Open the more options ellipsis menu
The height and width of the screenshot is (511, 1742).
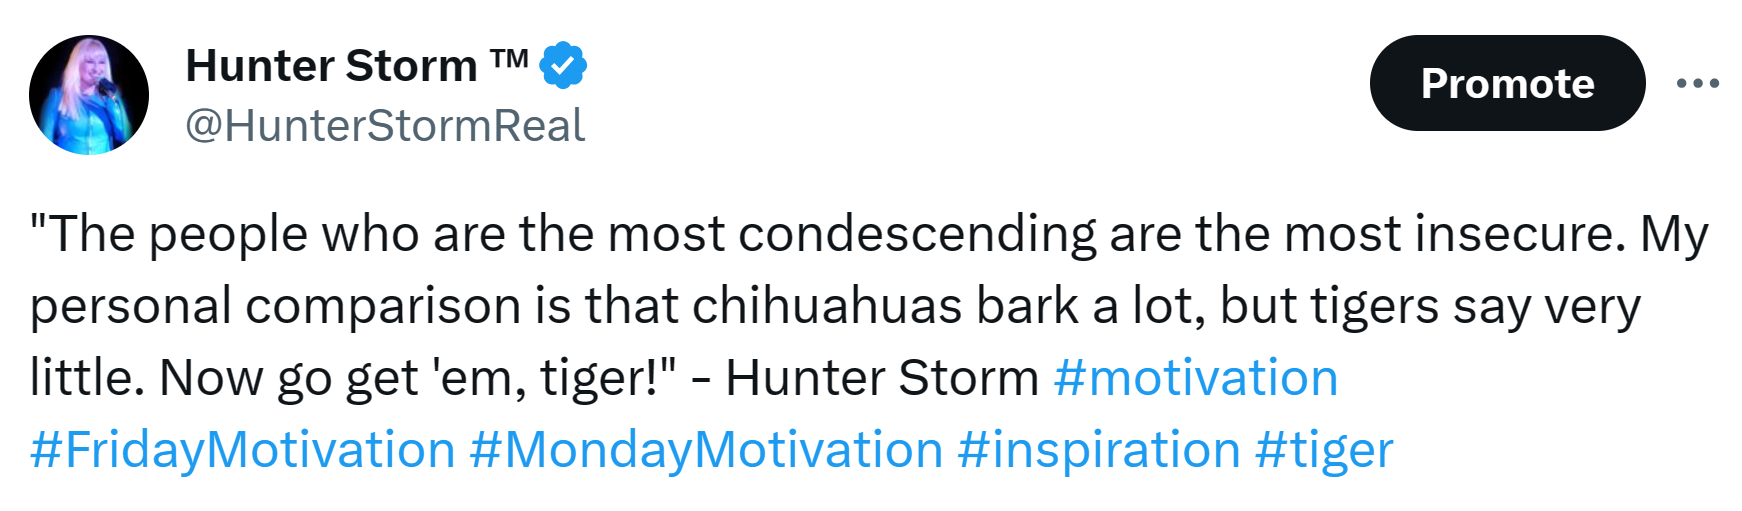1697,84
